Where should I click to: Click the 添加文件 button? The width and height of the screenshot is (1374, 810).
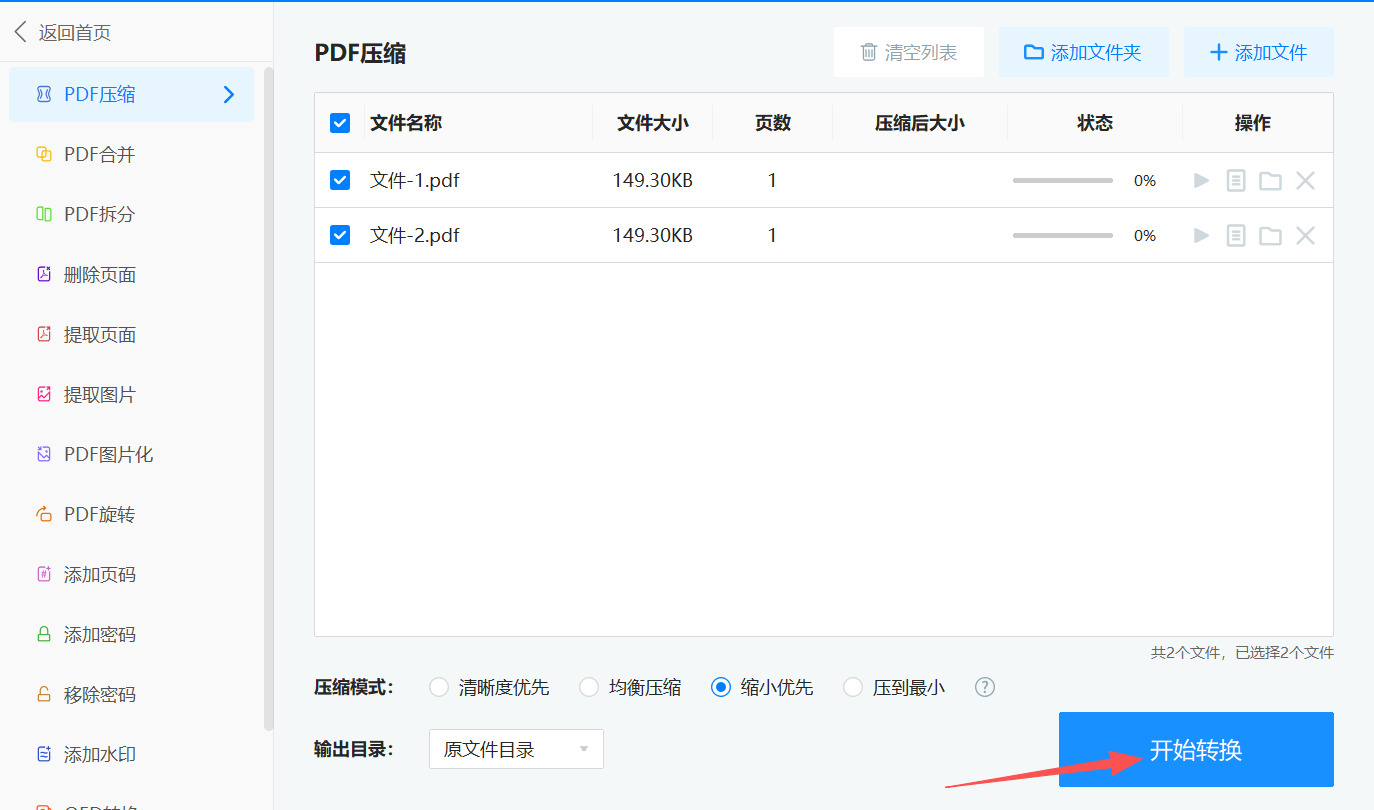coord(1259,52)
